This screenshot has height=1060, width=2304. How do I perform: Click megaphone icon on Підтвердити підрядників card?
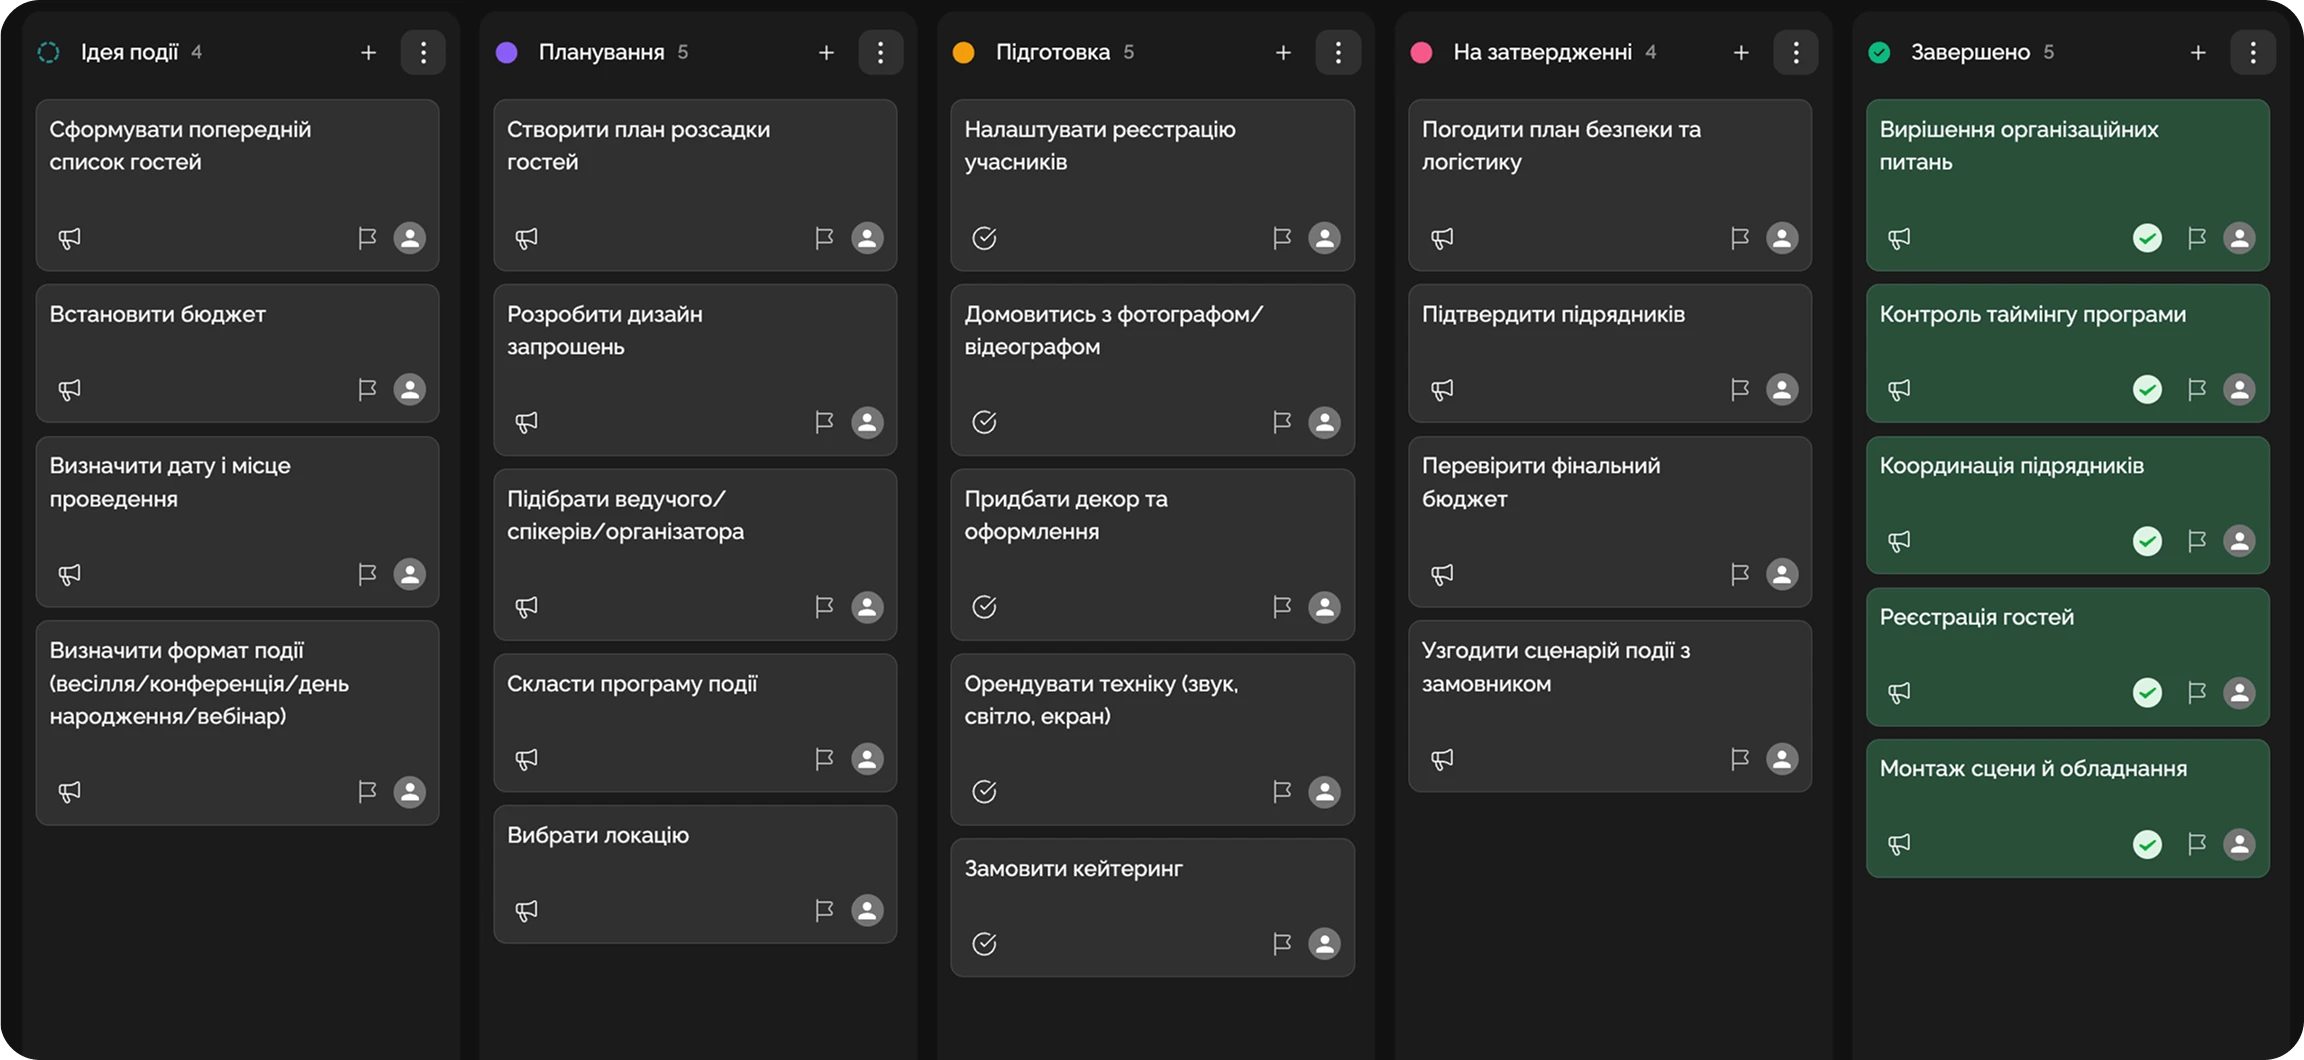click(1442, 389)
